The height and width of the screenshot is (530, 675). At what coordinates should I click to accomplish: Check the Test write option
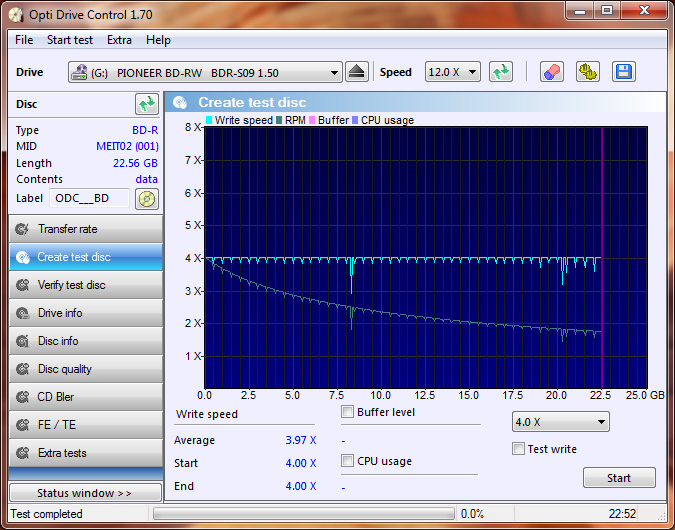tap(518, 449)
